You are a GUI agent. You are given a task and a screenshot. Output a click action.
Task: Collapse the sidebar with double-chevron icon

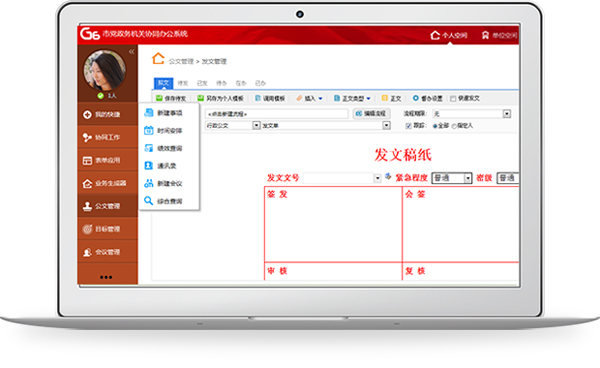[x=132, y=51]
